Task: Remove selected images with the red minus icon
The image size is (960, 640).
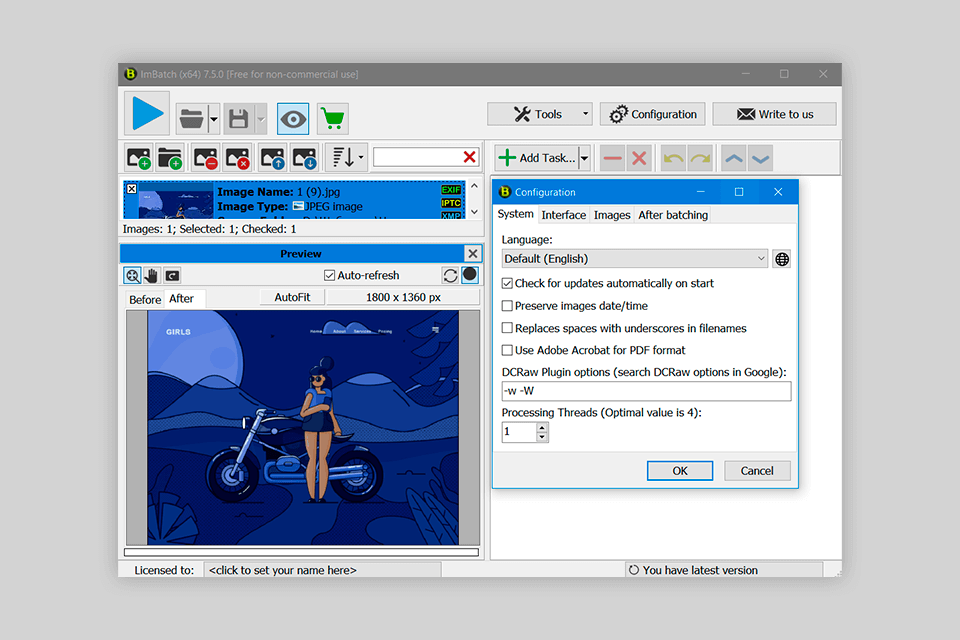Action: coord(206,158)
